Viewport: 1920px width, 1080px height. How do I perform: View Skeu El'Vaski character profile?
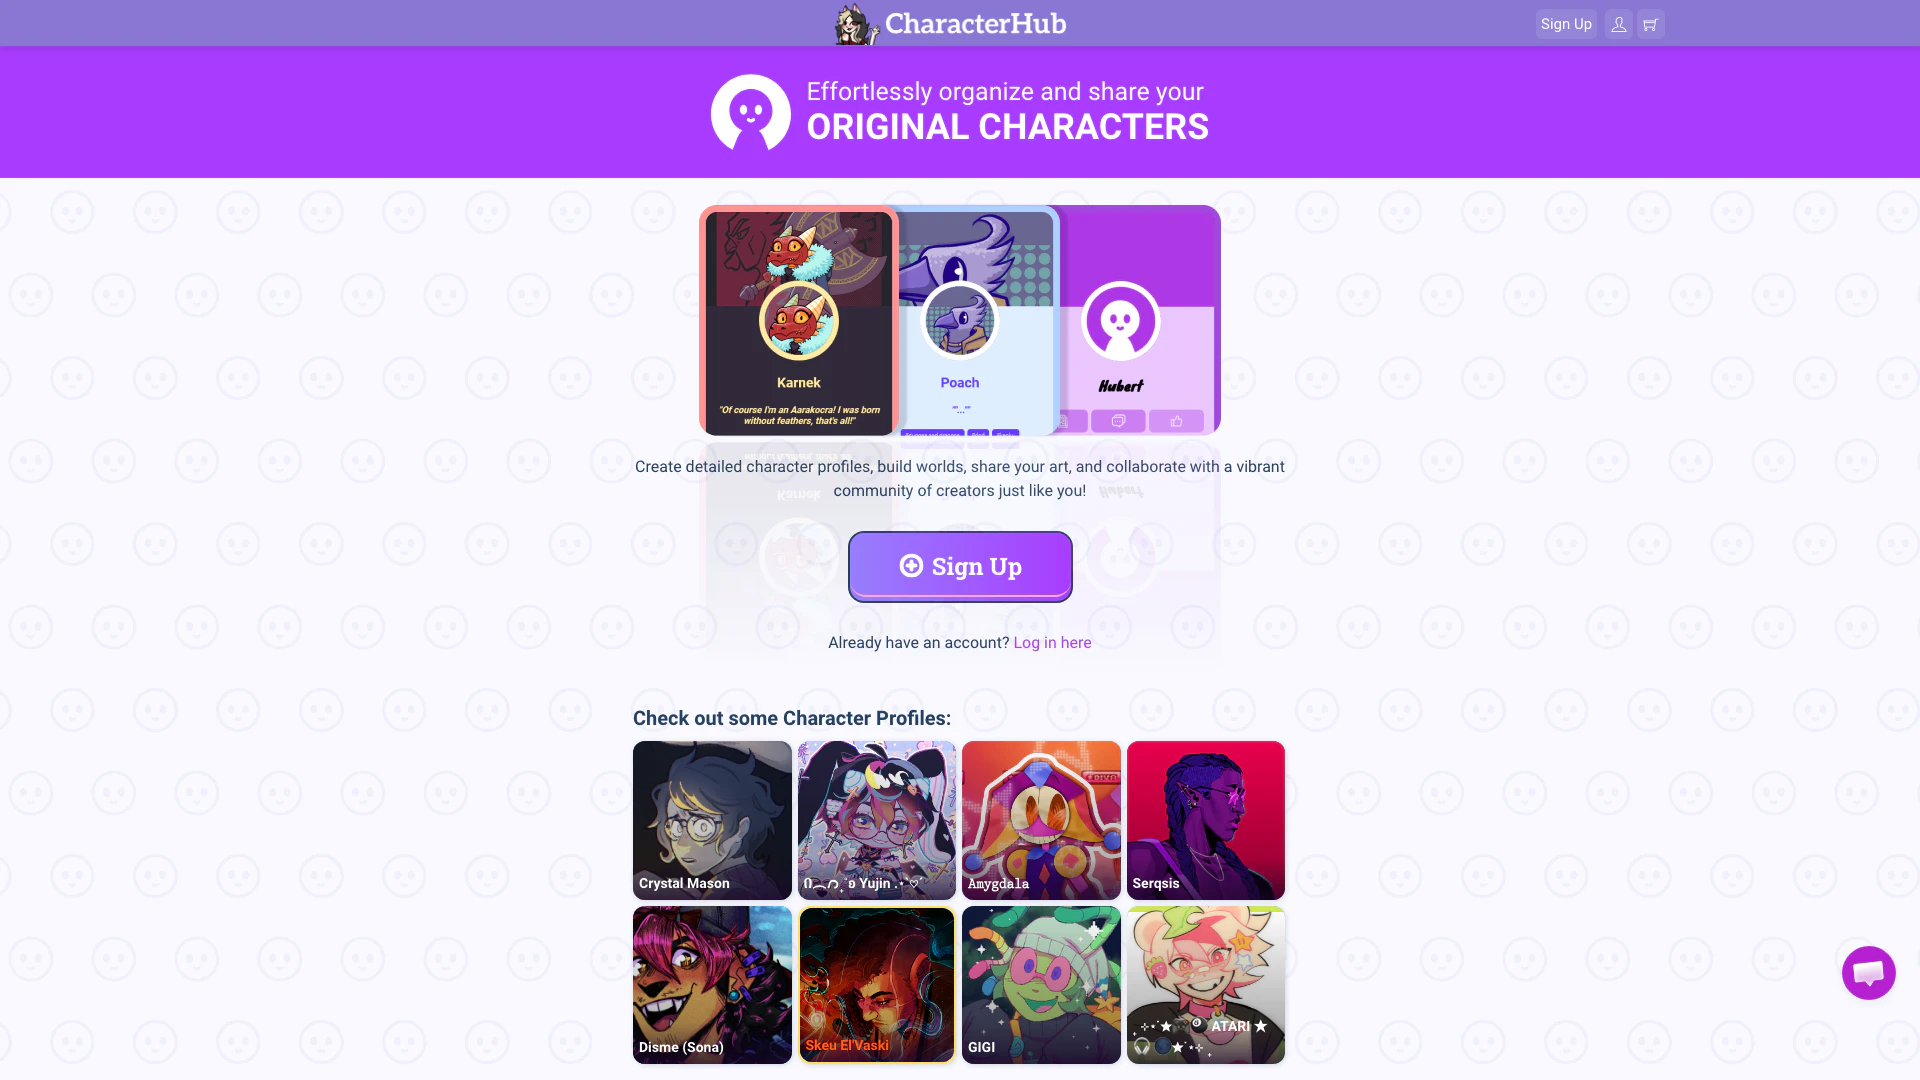pos(877,985)
